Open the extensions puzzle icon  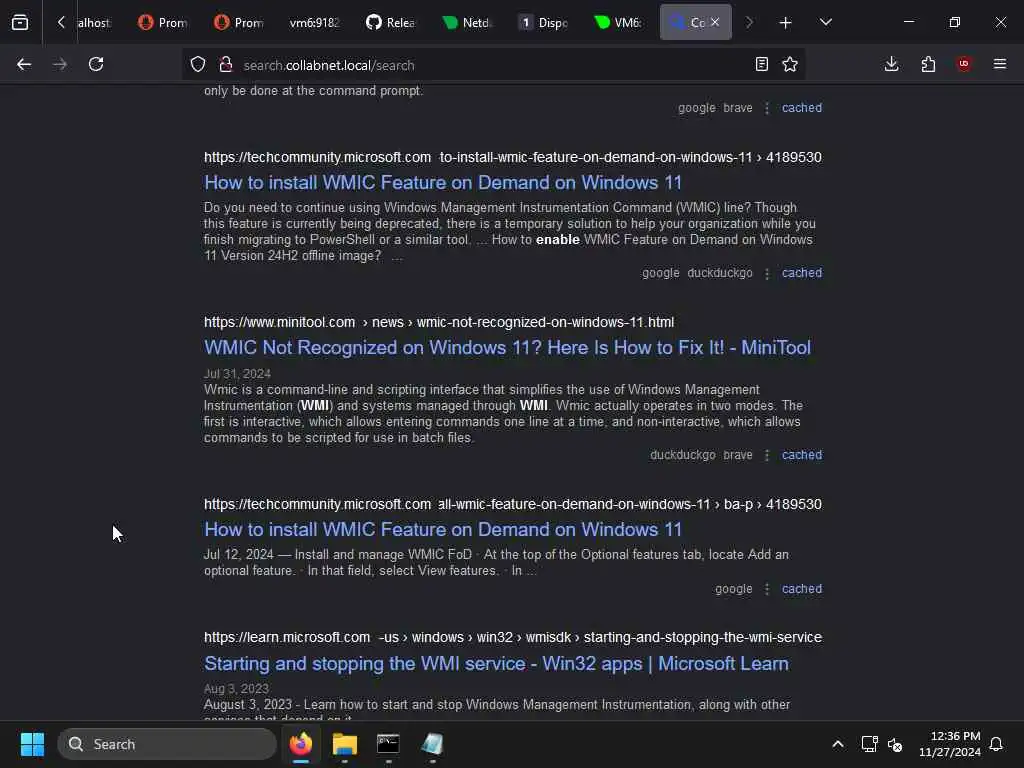[928, 65]
